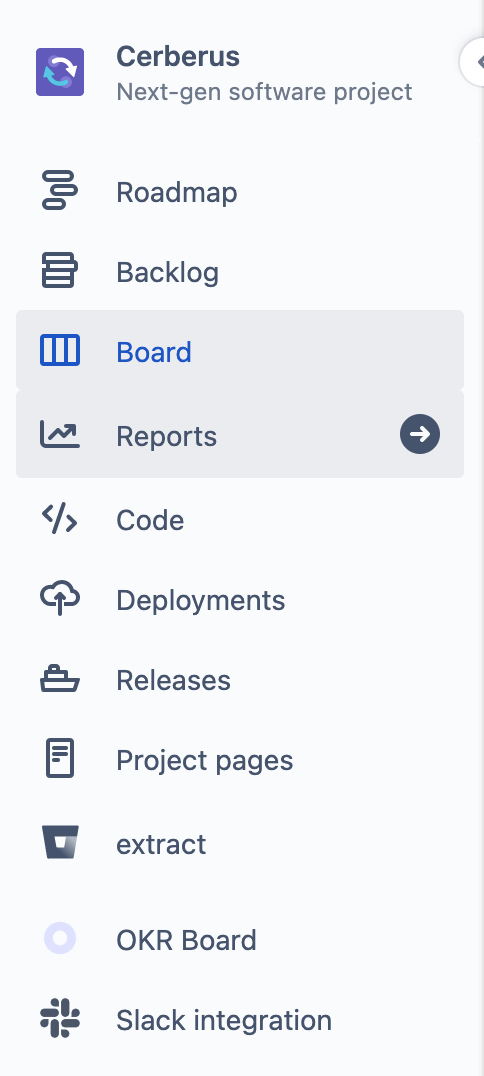Click the Board columns icon
Viewport: 484px width, 1076px height.
pos(60,351)
